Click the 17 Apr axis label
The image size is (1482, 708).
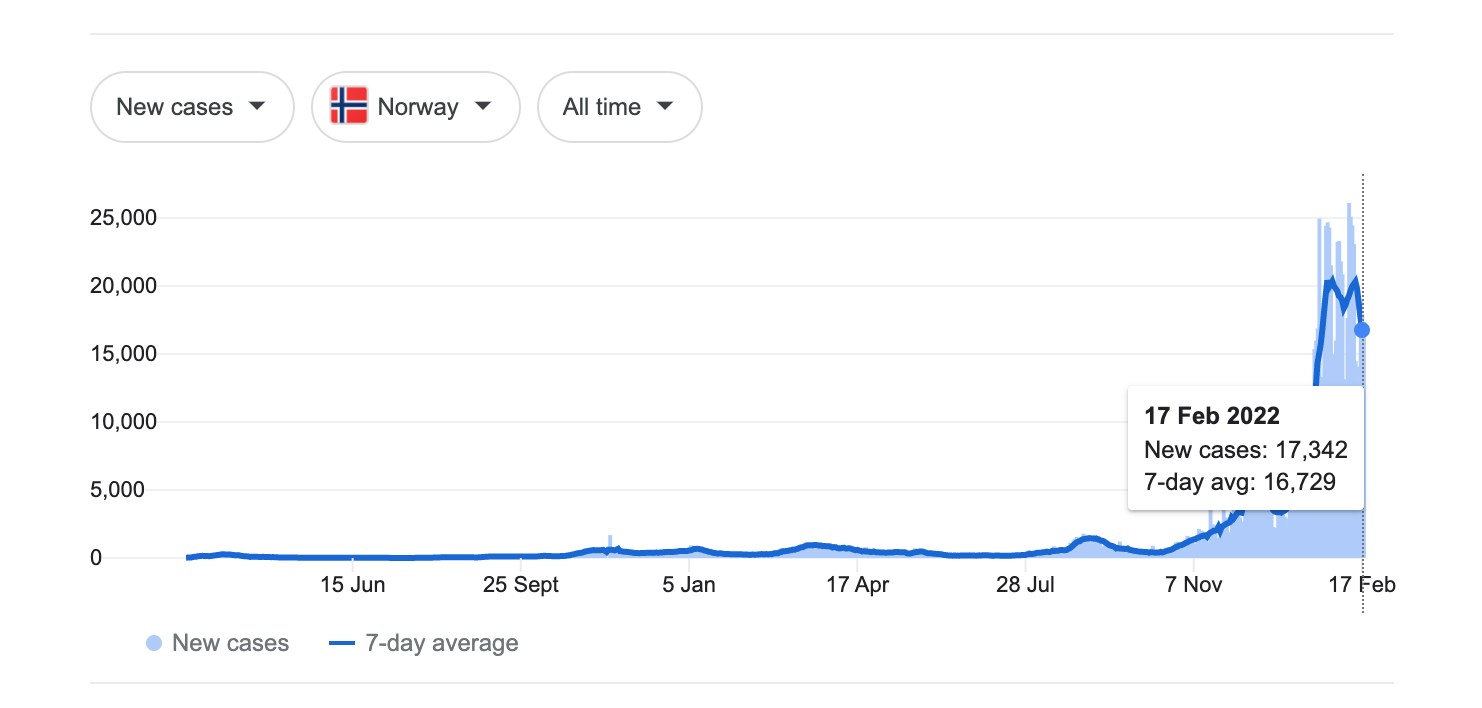click(857, 586)
